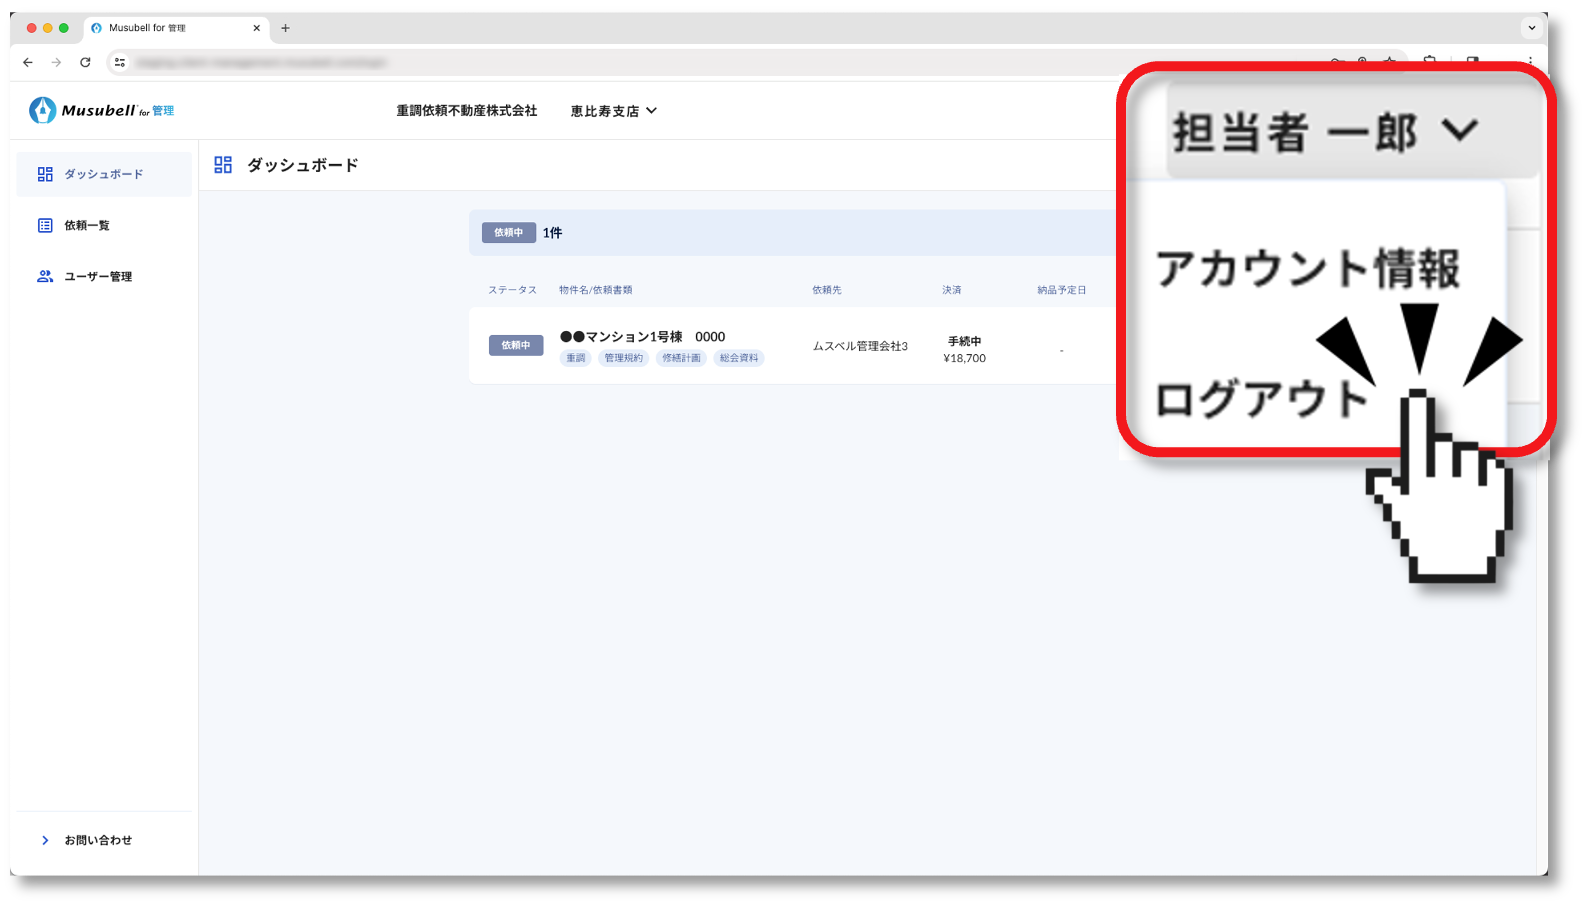Open a new browser tab with plus icon
Viewport: 1590px width, 907px height.
pyautogui.click(x=285, y=28)
